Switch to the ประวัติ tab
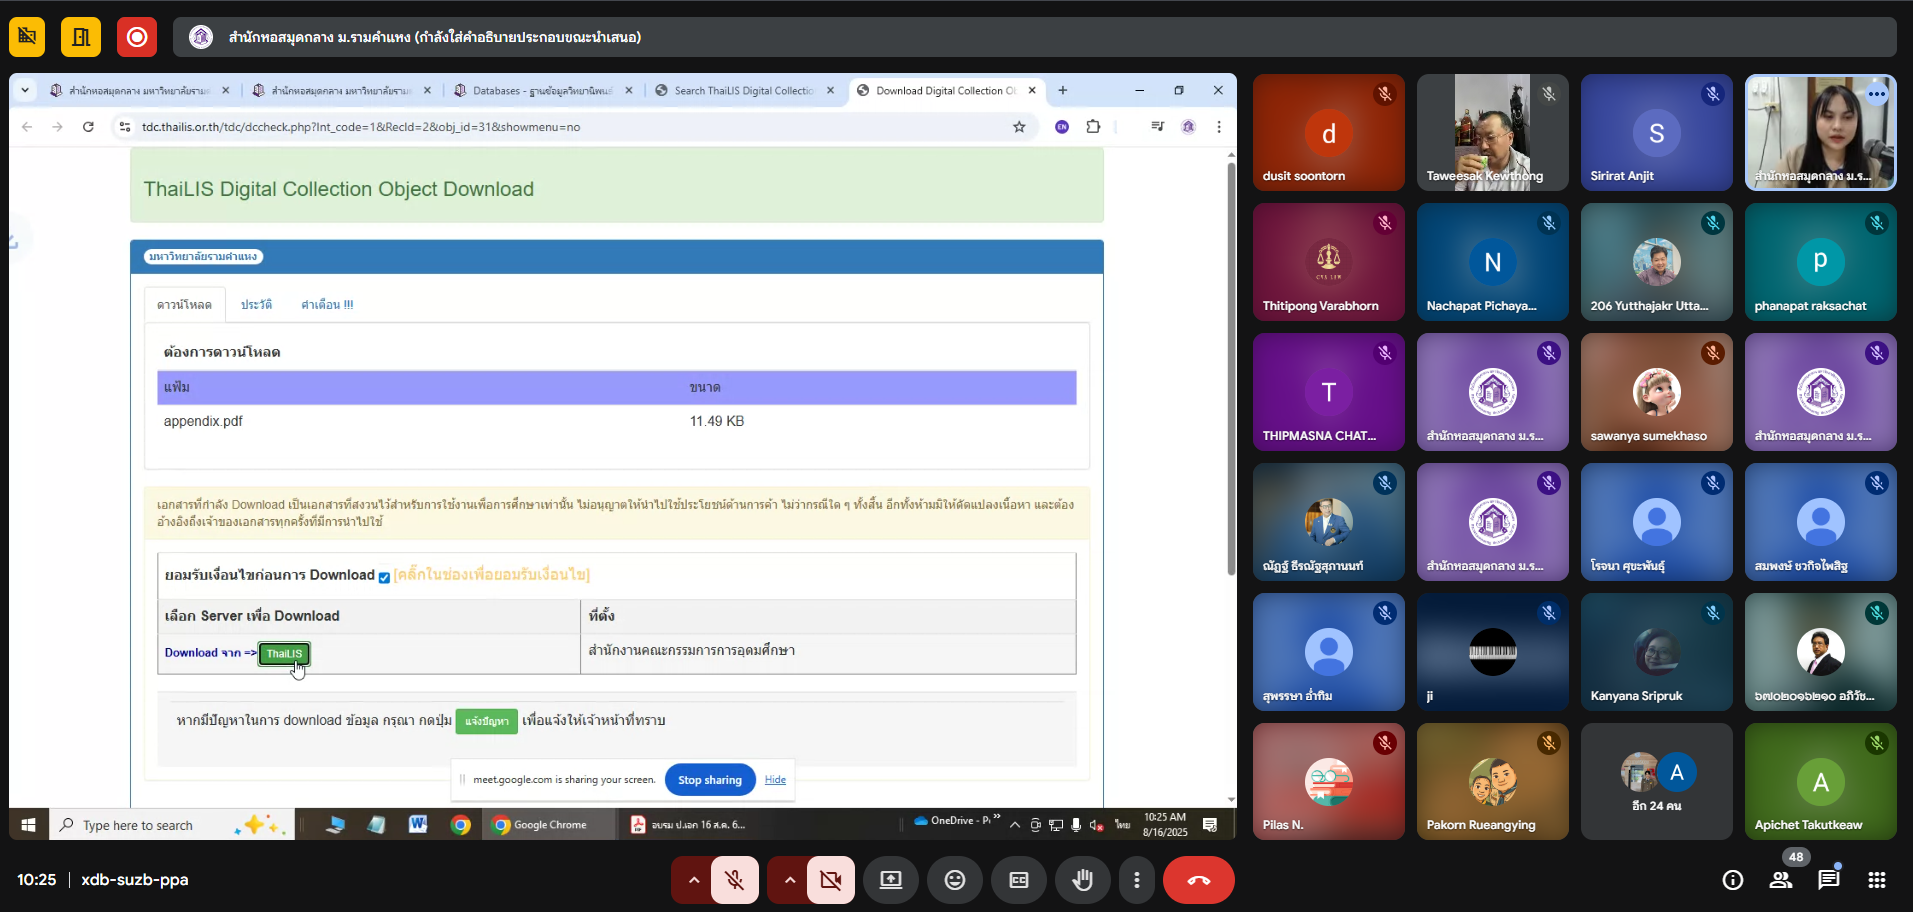This screenshot has width=1913, height=912. pos(256,305)
